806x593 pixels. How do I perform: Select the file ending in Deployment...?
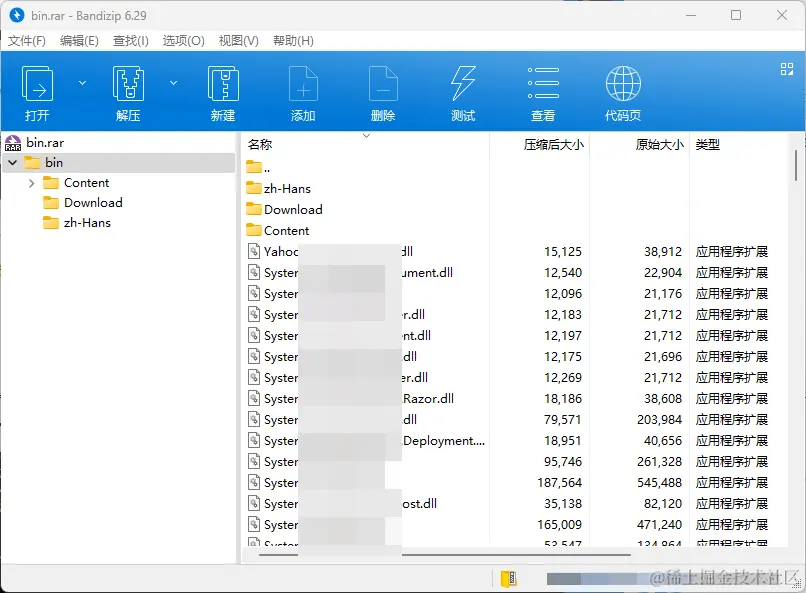[514, 441]
